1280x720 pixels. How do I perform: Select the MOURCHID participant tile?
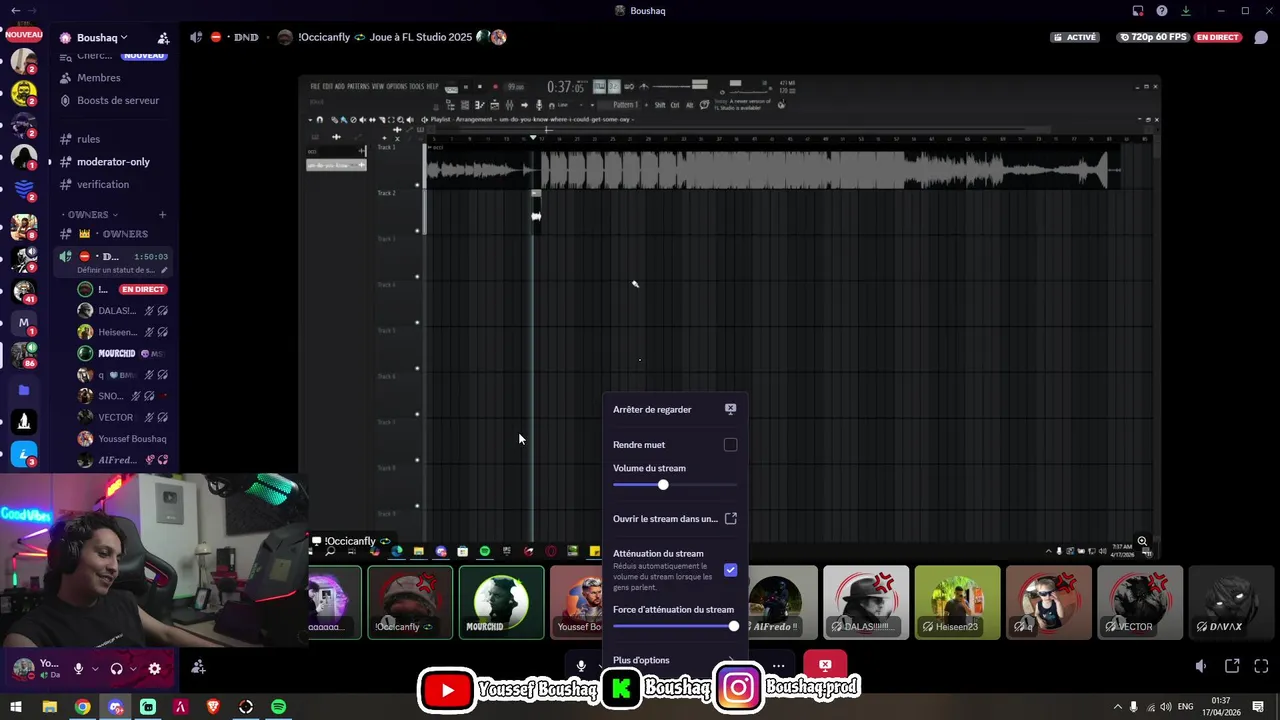502,602
